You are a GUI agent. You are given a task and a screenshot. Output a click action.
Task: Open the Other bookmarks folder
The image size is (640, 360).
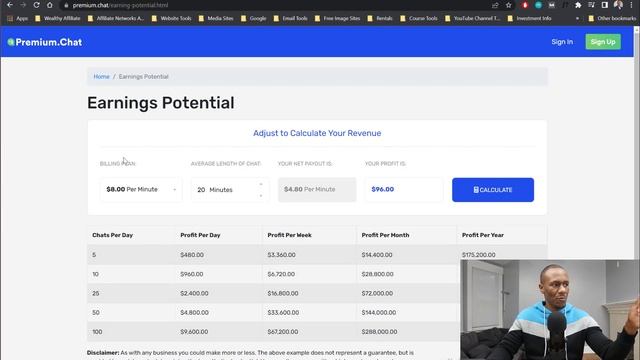click(612, 18)
